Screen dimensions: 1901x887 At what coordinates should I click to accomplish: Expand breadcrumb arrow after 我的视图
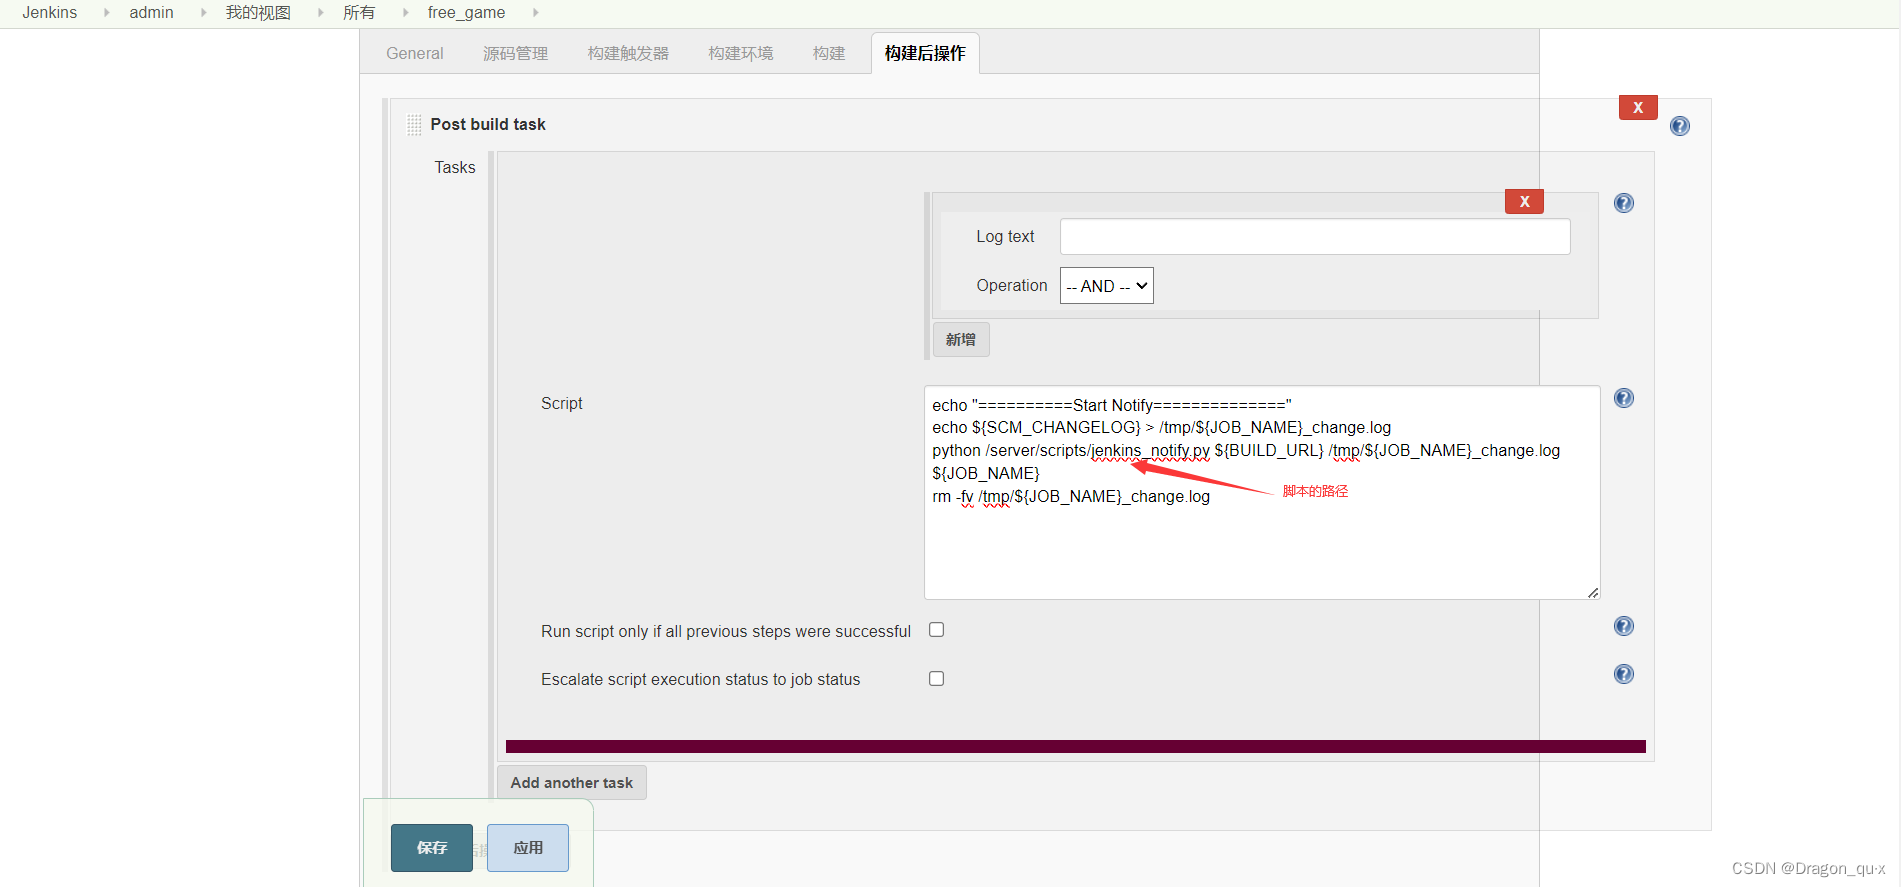pyautogui.click(x=320, y=13)
